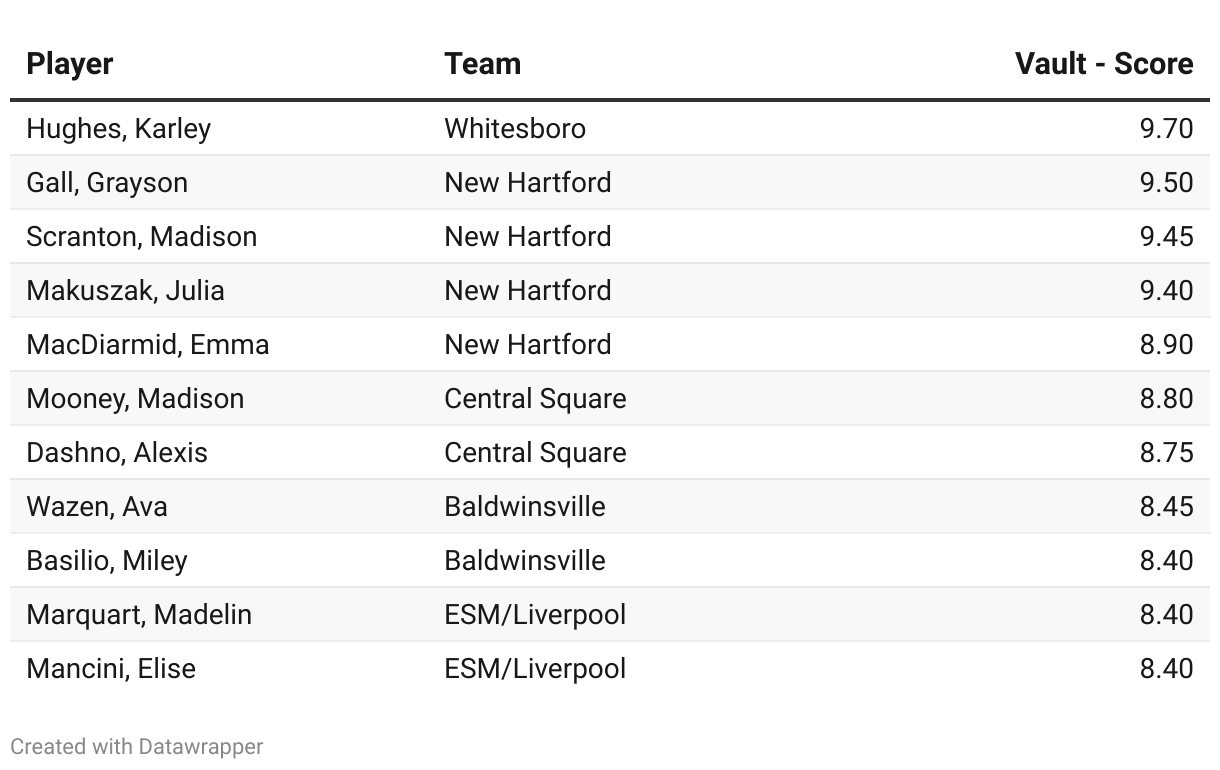Click the Wazen, Ava name
Screen dimensions: 1220x770
pos(97,507)
